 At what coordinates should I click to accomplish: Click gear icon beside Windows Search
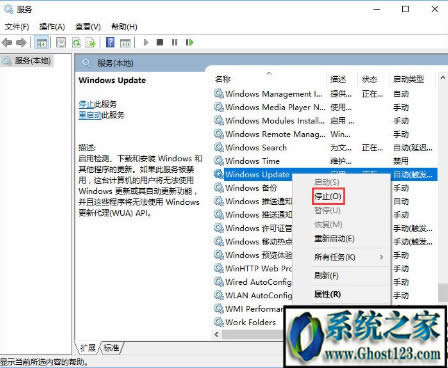[x=219, y=147]
